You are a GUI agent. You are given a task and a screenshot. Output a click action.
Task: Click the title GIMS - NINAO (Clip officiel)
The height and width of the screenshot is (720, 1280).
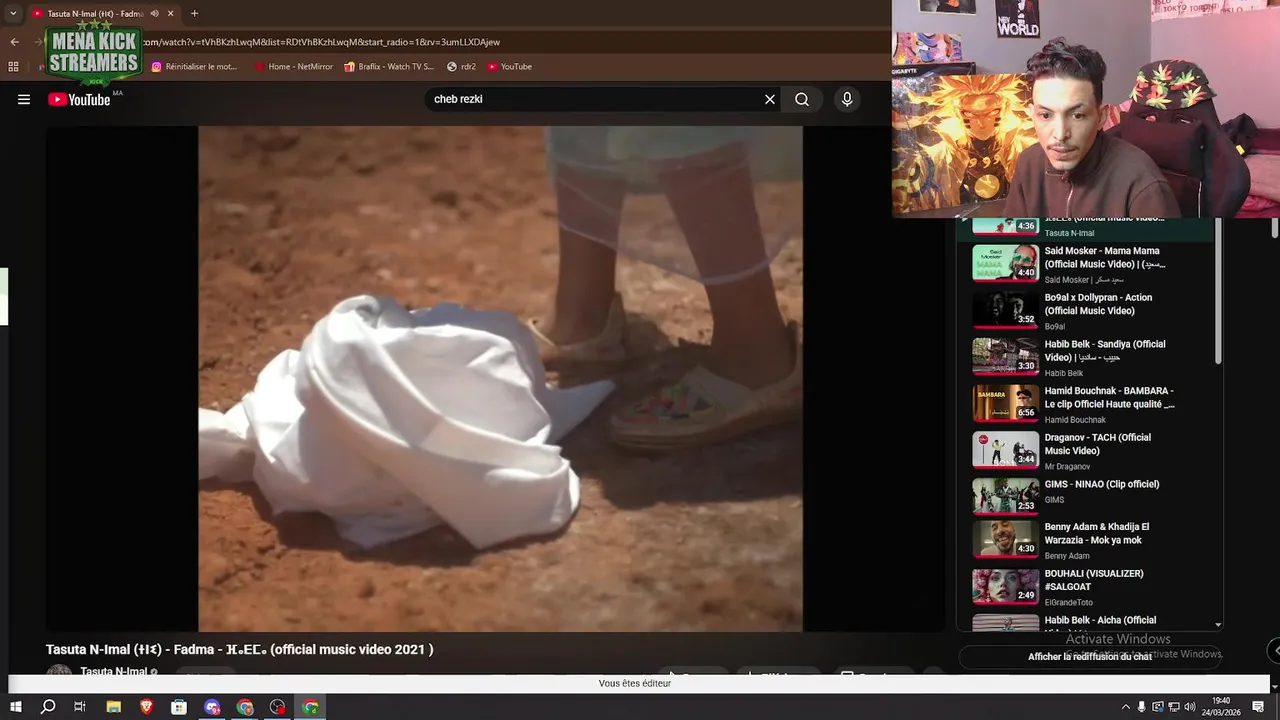click(1102, 484)
